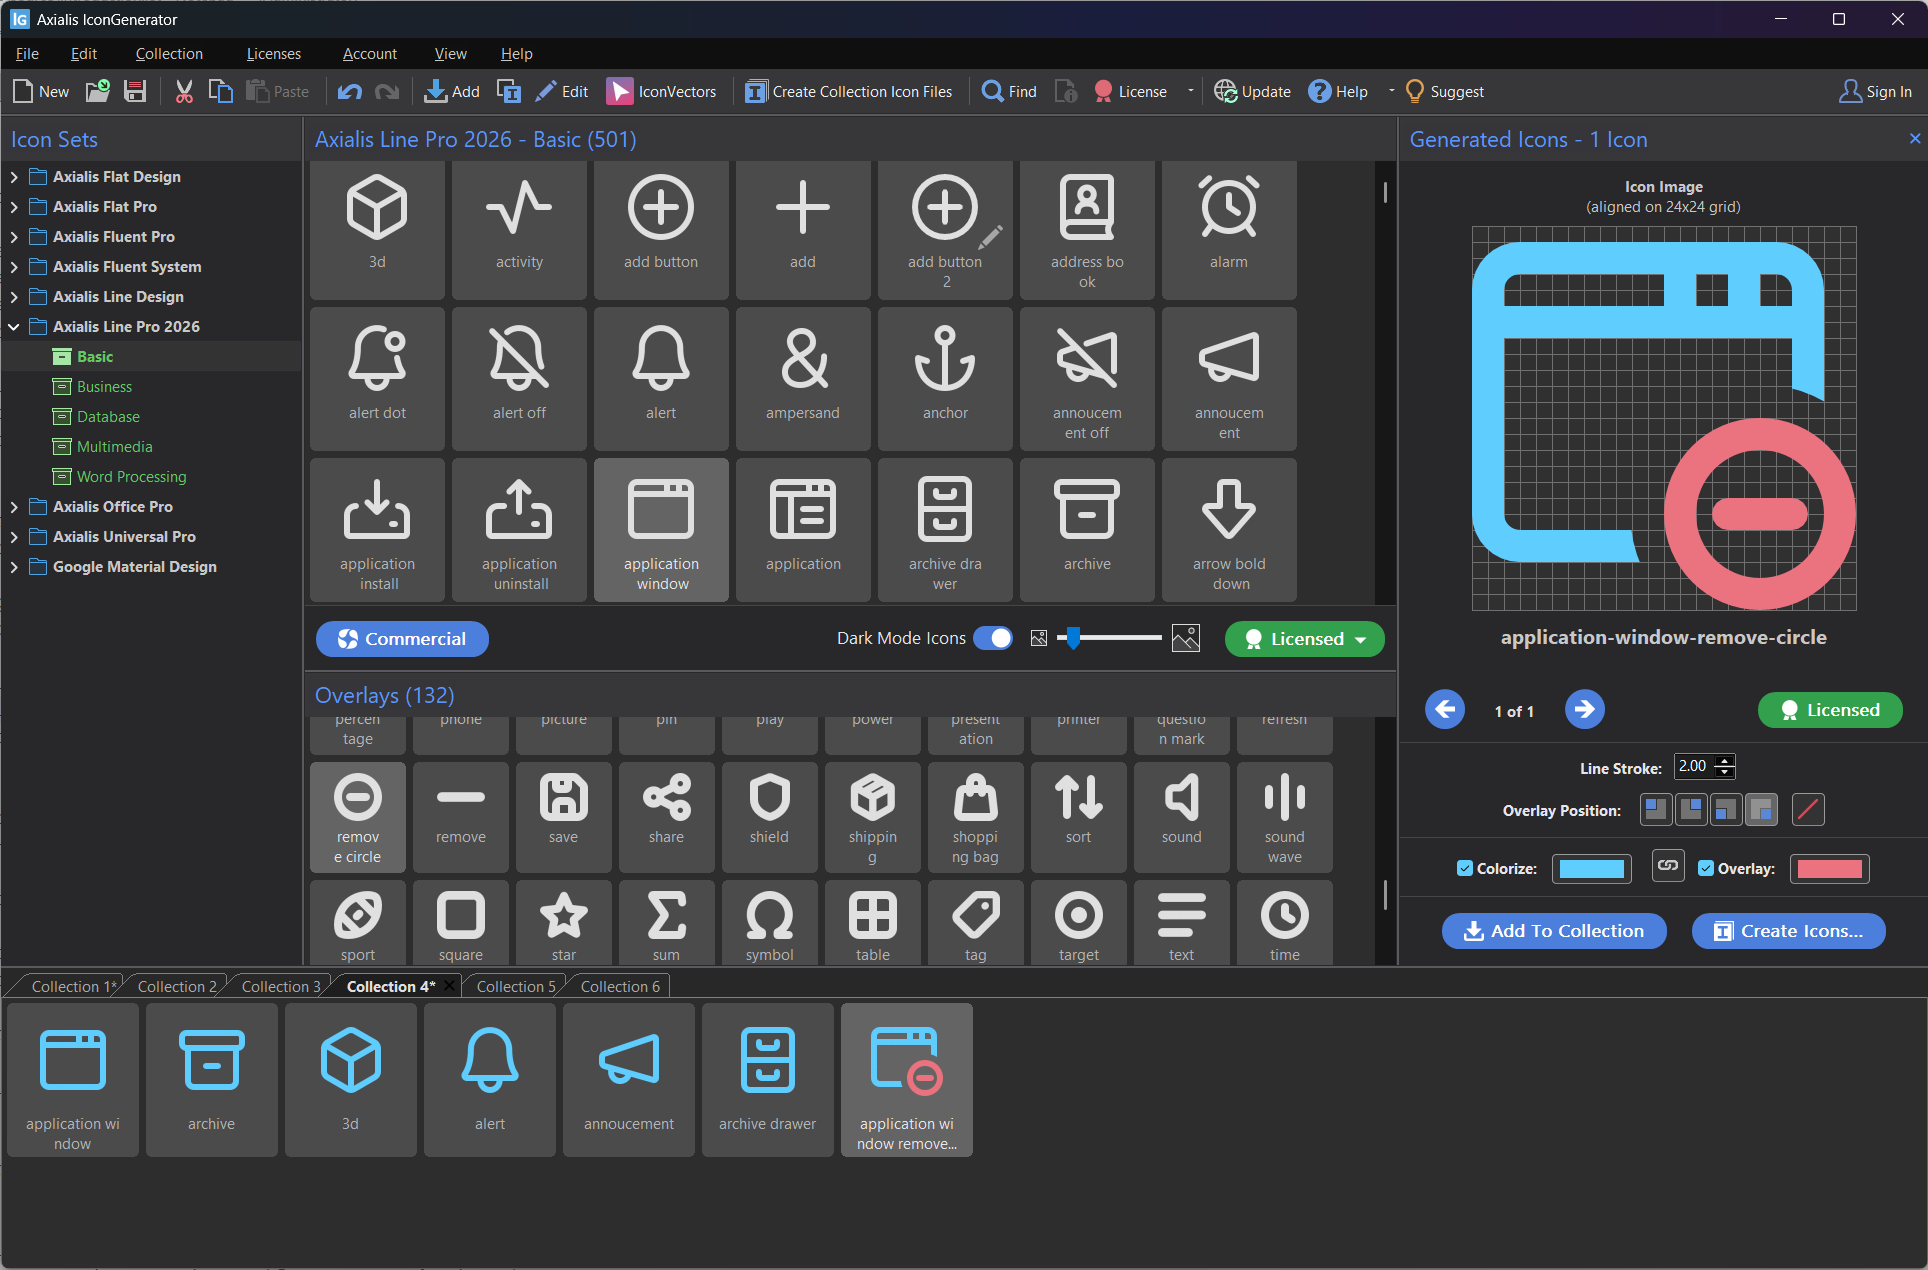The height and width of the screenshot is (1270, 1928).
Task: Open the overlay color swatch picker
Action: pos(1829,868)
